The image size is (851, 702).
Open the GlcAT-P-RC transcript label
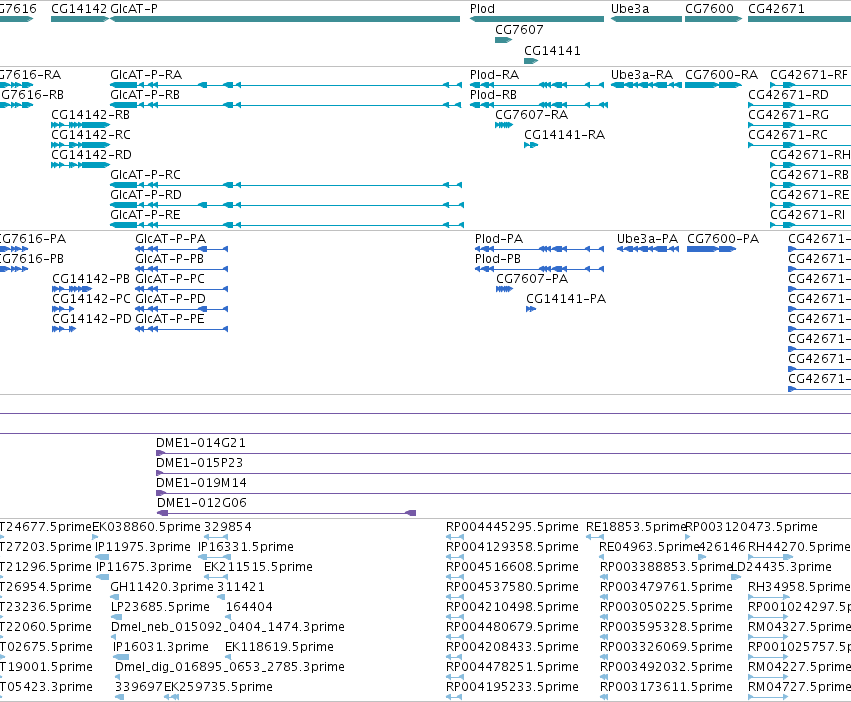point(145,175)
